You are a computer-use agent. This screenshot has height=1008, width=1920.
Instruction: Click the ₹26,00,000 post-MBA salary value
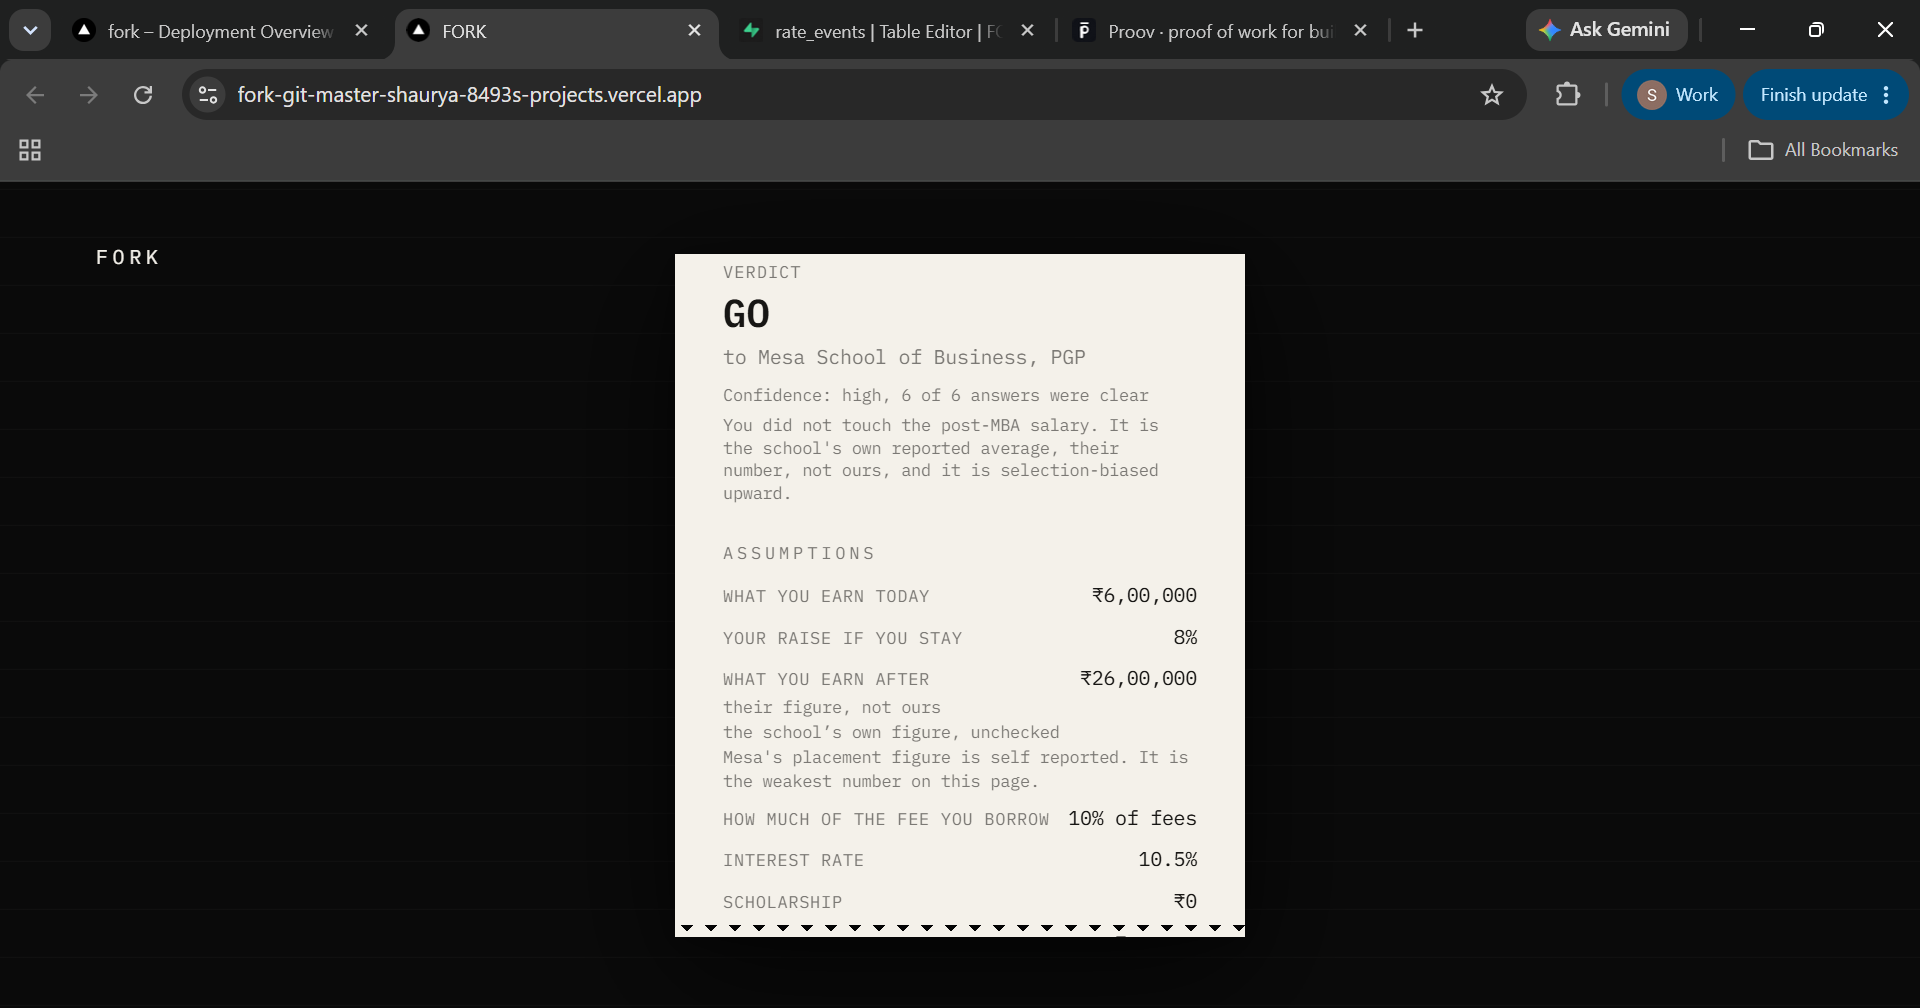click(1138, 679)
